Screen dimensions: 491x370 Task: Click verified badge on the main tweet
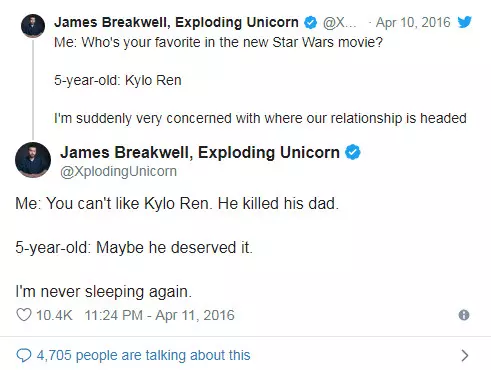coord(353,152)
